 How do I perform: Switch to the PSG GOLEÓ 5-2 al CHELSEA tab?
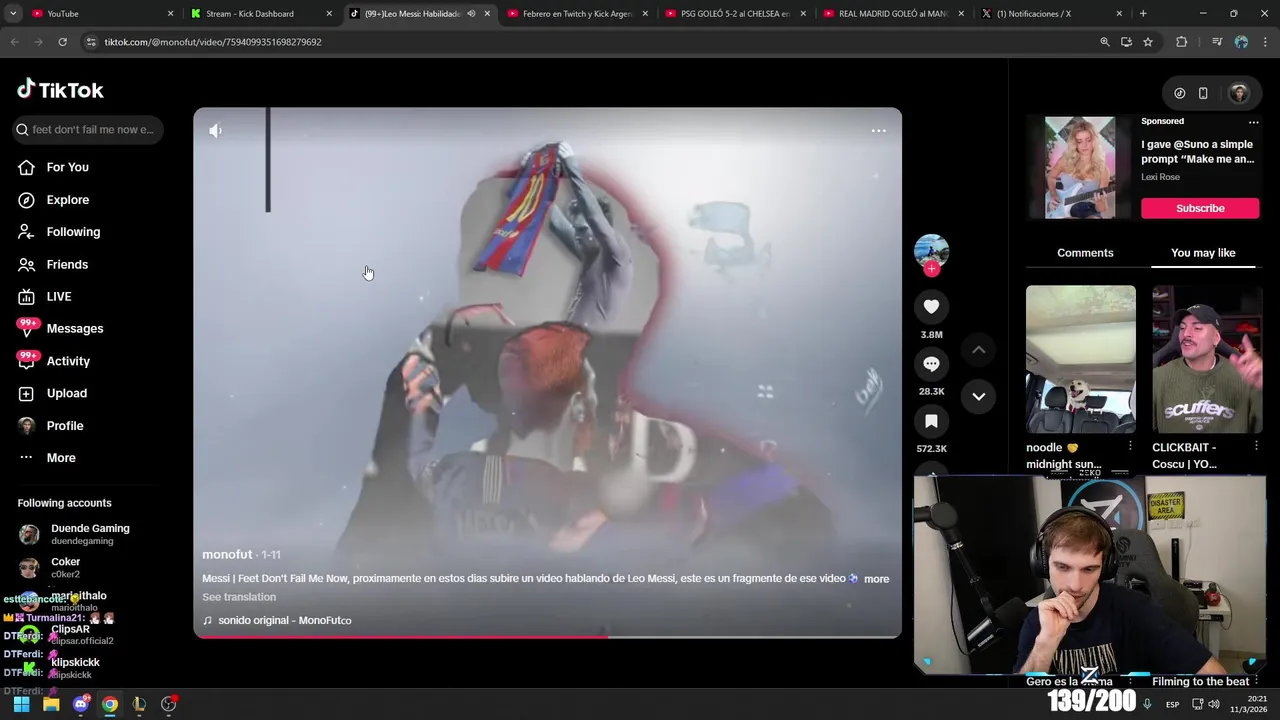(x=735, y=14)
